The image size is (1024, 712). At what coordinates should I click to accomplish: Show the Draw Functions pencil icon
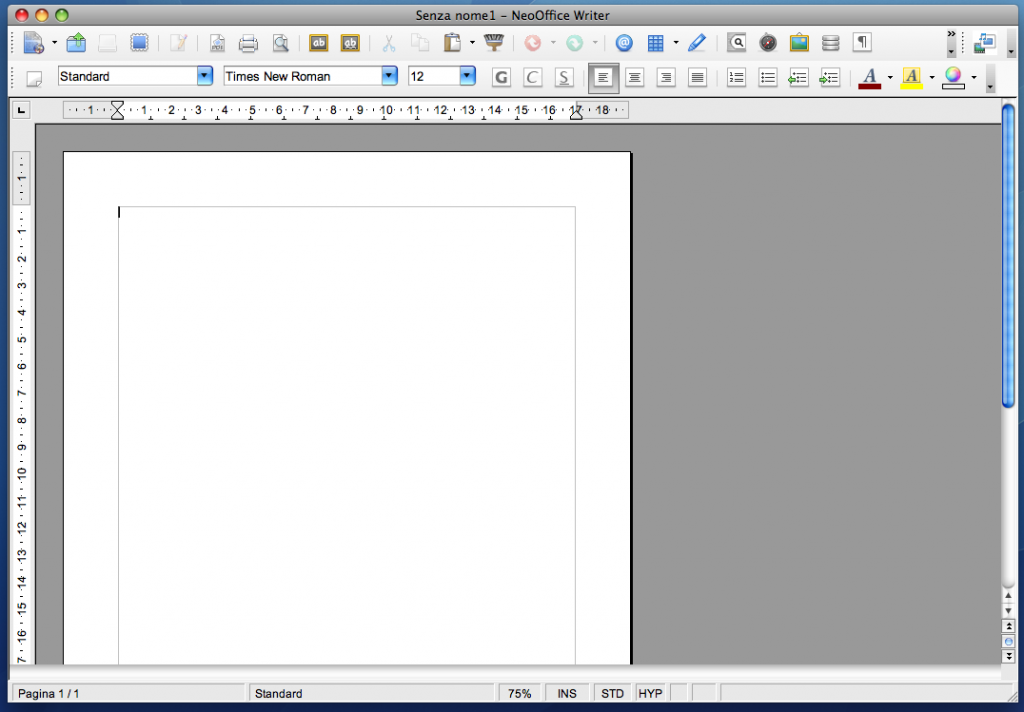pos(697,43)
